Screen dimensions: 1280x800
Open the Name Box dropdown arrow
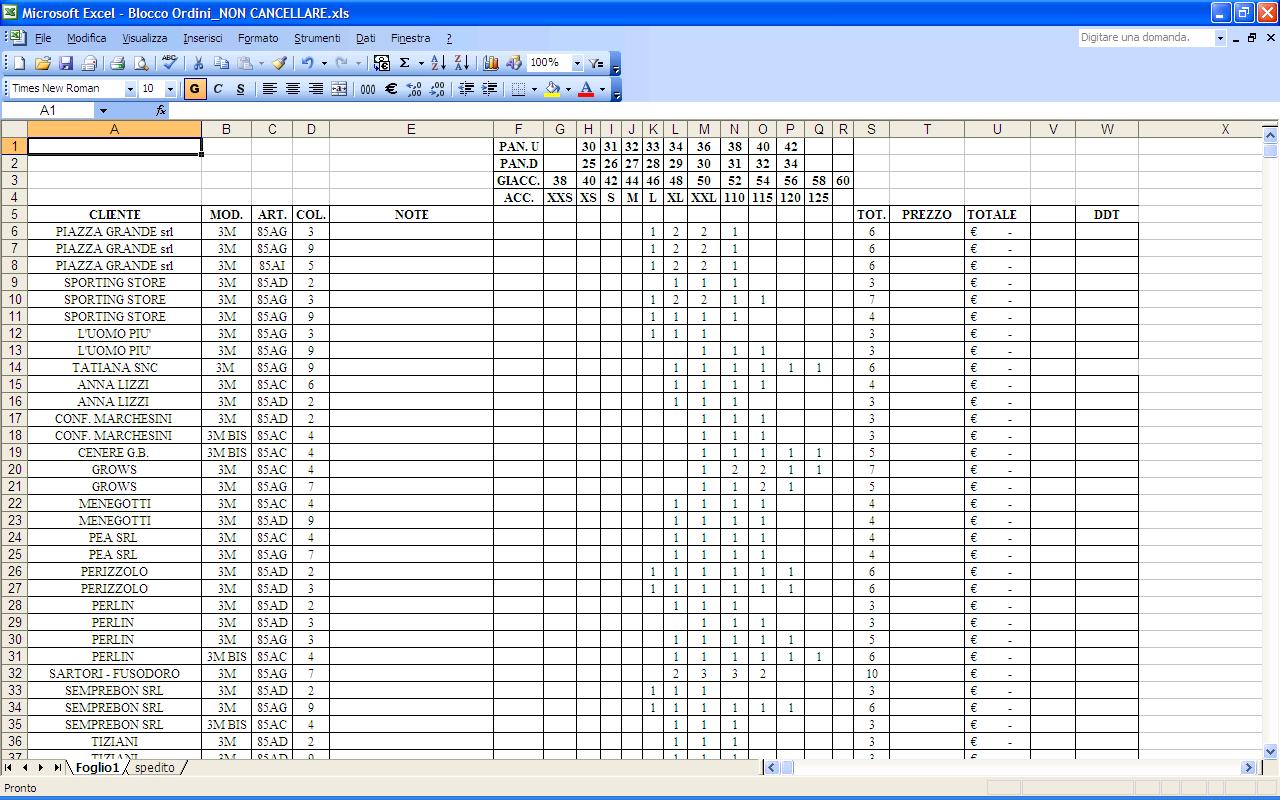tap(102, 110)
